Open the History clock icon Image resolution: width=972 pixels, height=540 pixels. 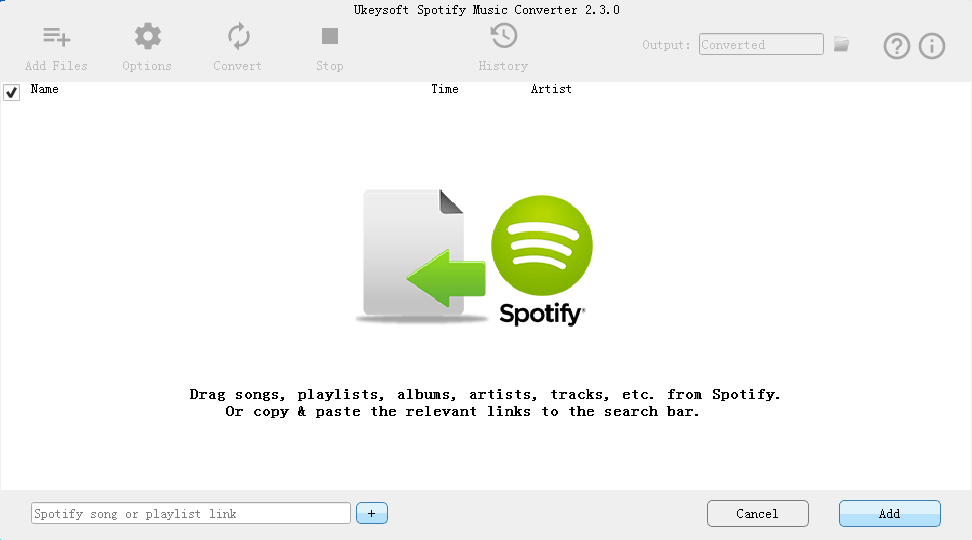(x=503, y=36)
